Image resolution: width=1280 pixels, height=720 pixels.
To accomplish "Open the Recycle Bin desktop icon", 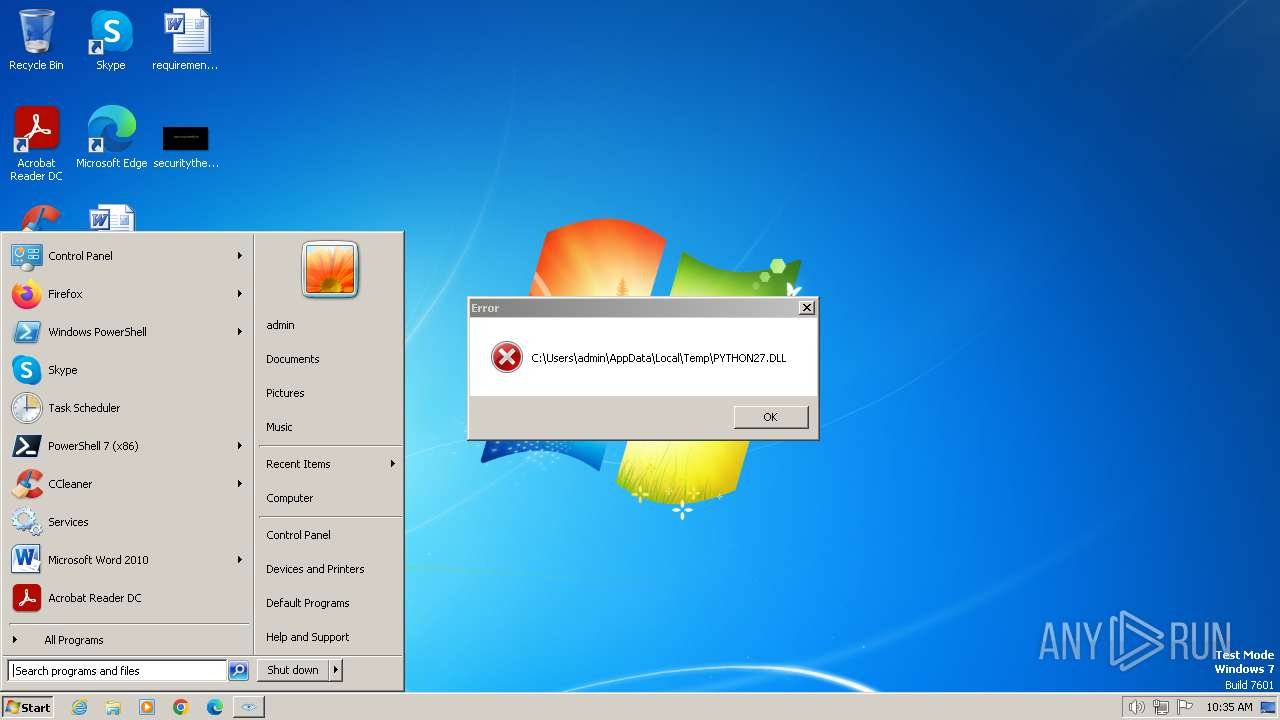I will point(36,40).
